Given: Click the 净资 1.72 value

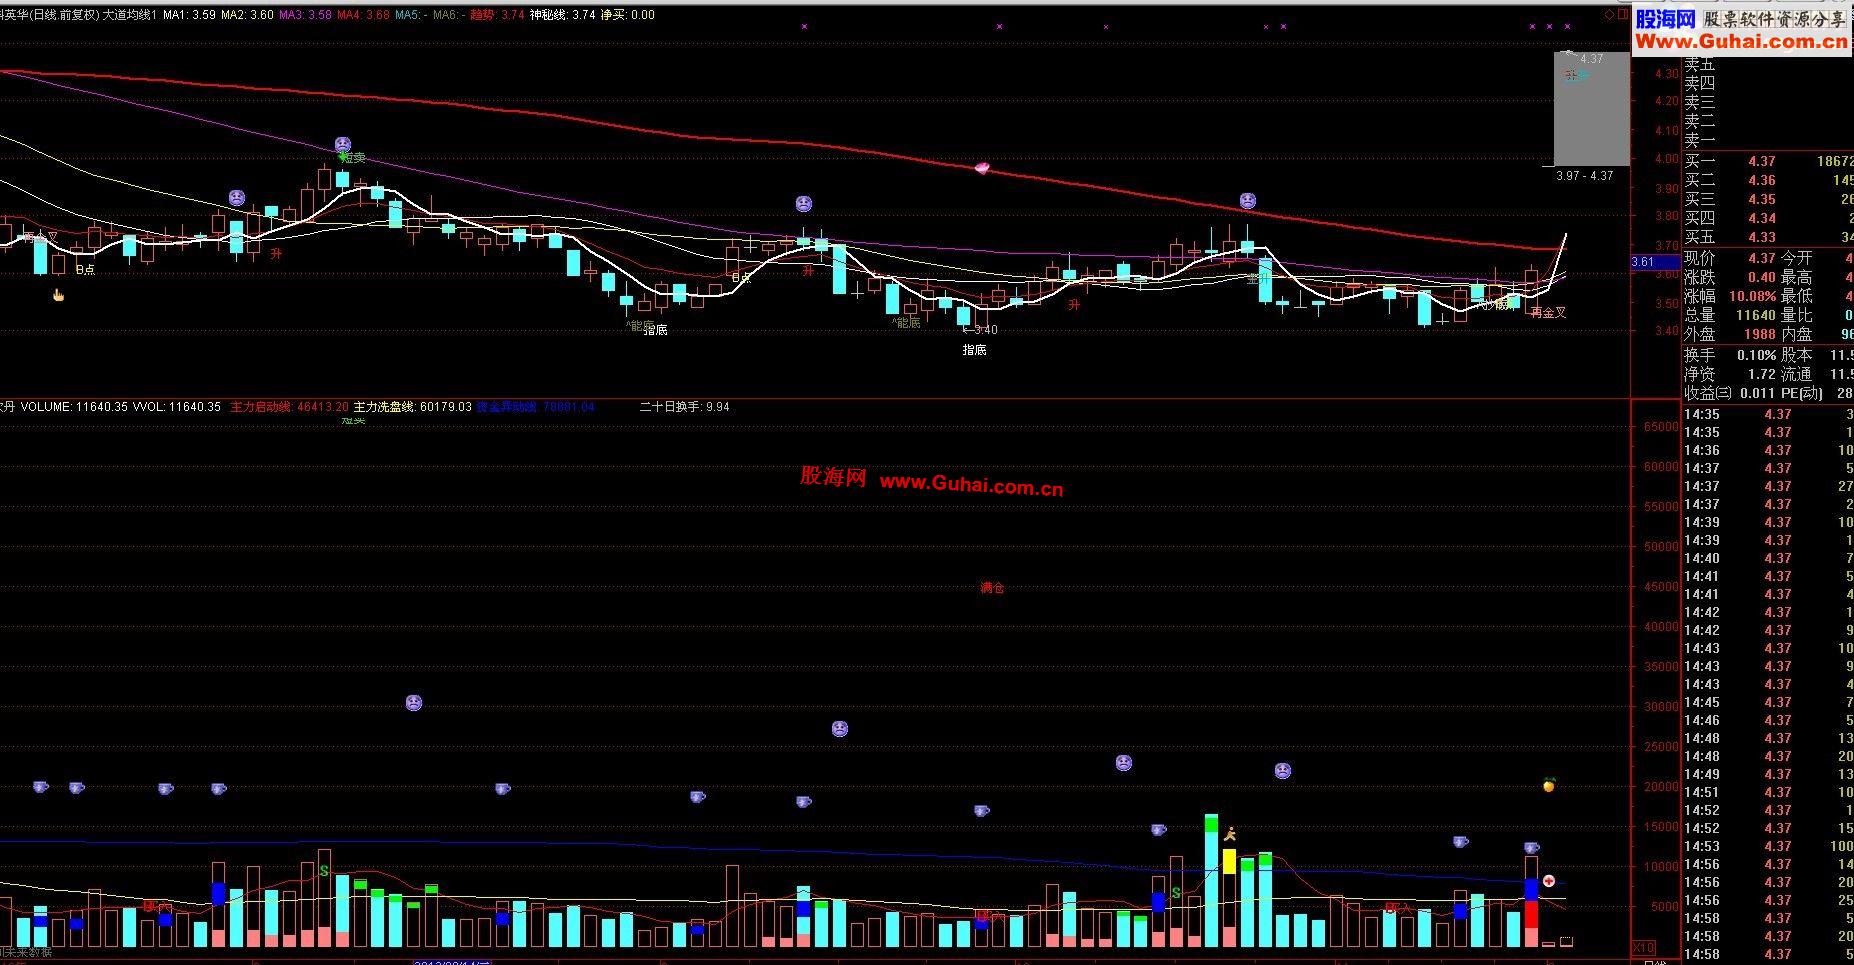Looking at the screenshot, I should pos(1762,374).
